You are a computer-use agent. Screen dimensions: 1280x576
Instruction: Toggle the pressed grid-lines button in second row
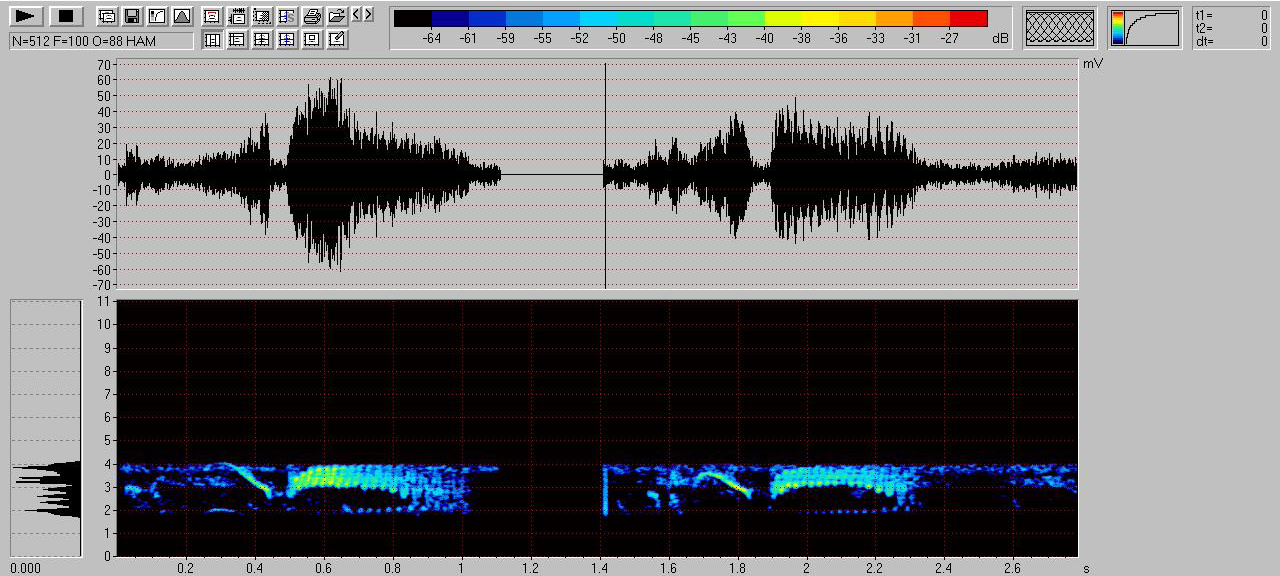[212, 39]
